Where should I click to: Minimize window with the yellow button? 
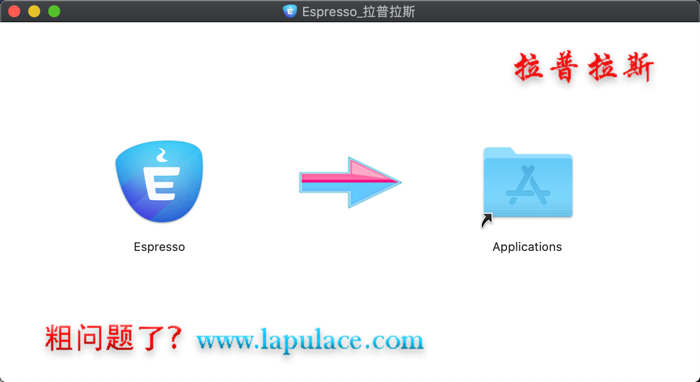(34, 11)
